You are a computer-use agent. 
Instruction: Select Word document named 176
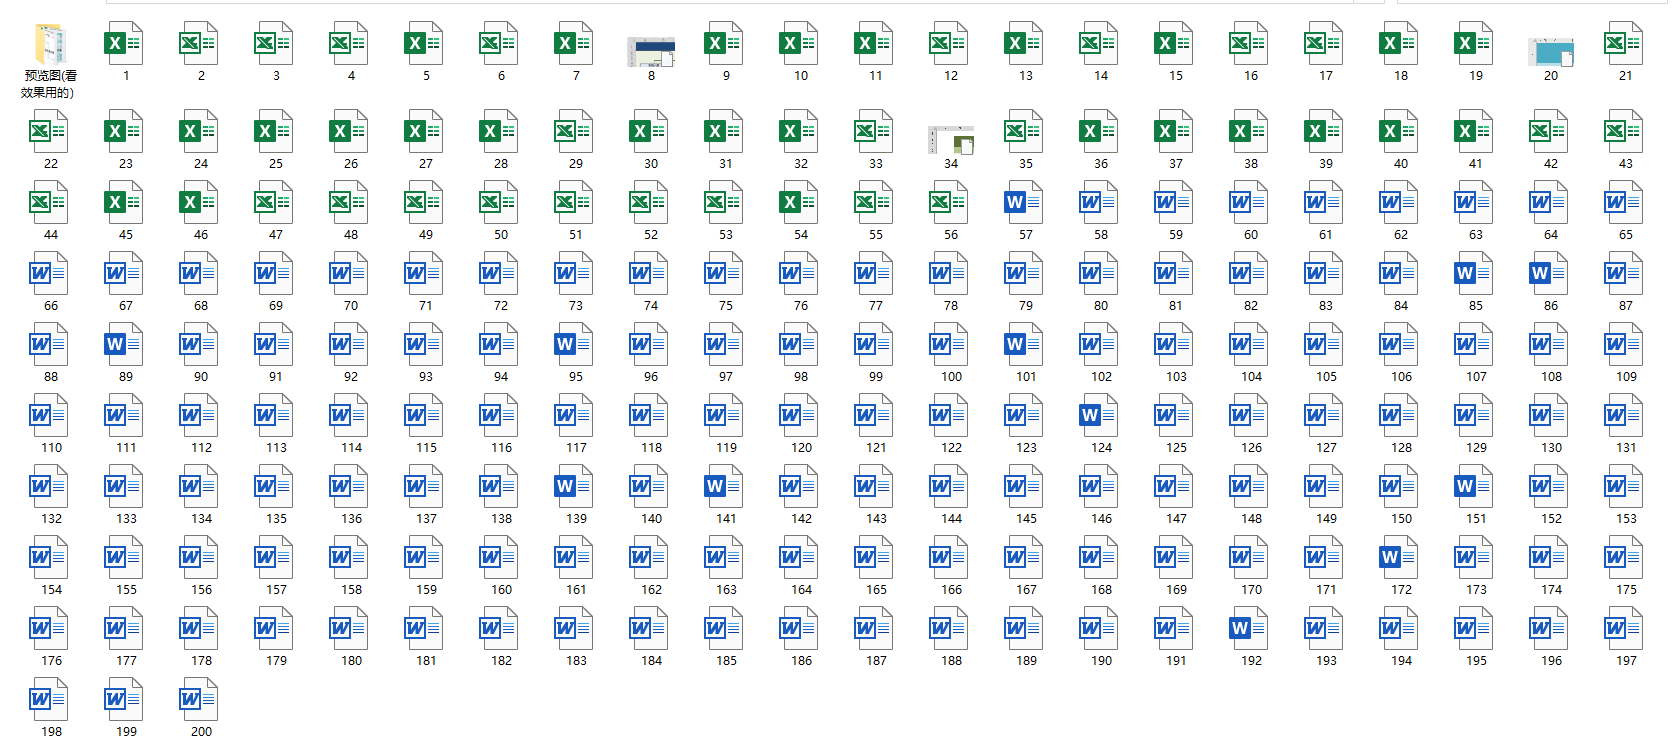pos(50,630)
